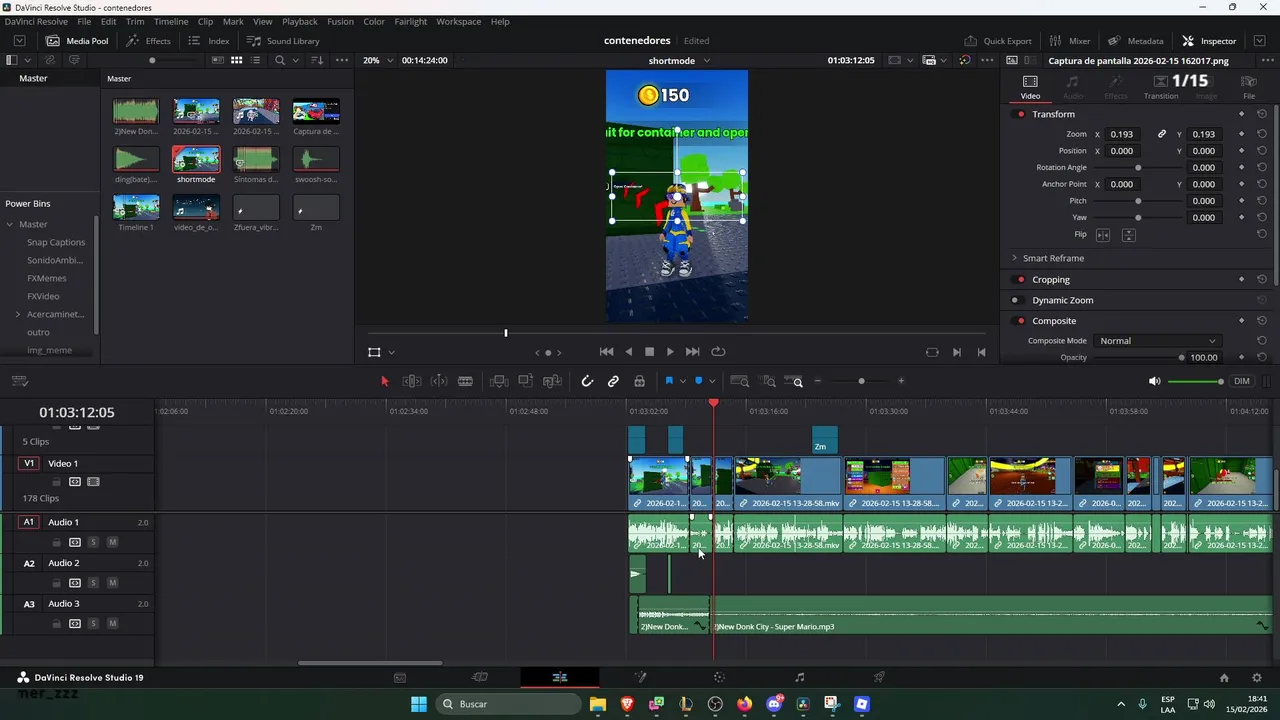Open the flag color dropdown arrow
The height and width of the screenshot is (720, 1280).
point(682,381)
